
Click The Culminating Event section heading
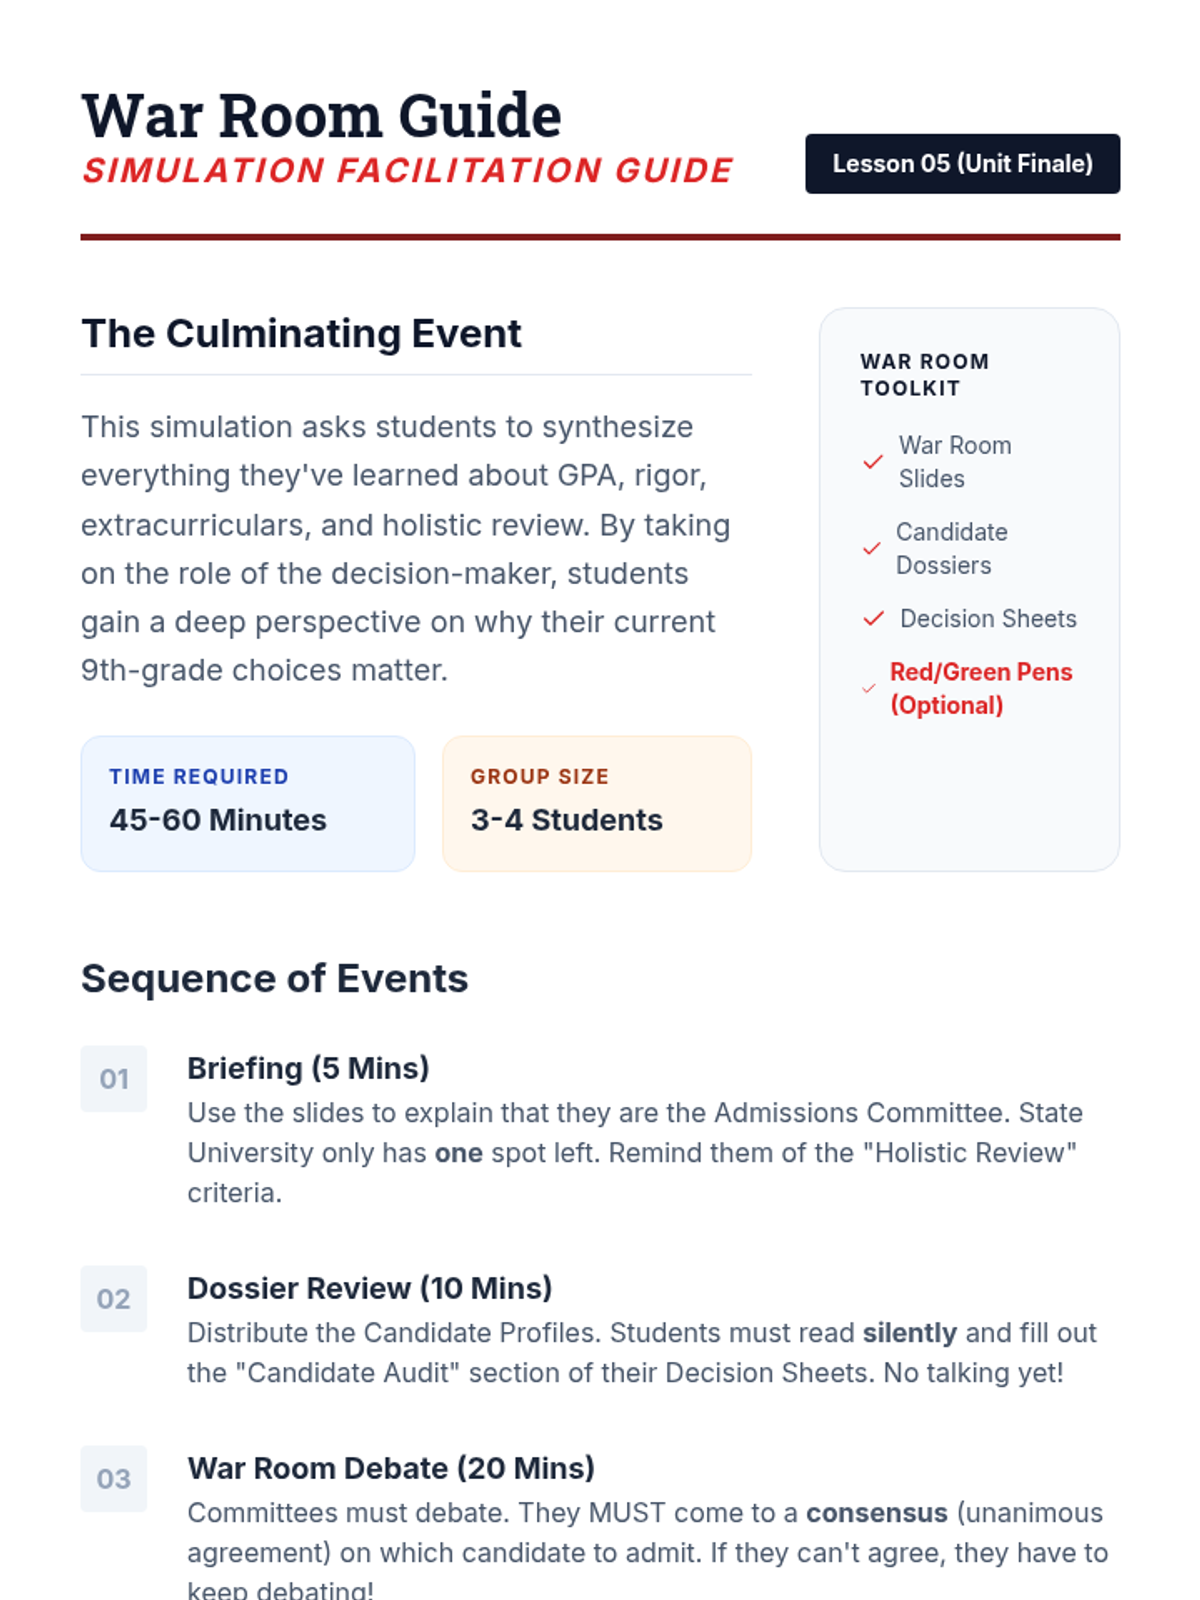pyautogui.click(x=301, y=334)
